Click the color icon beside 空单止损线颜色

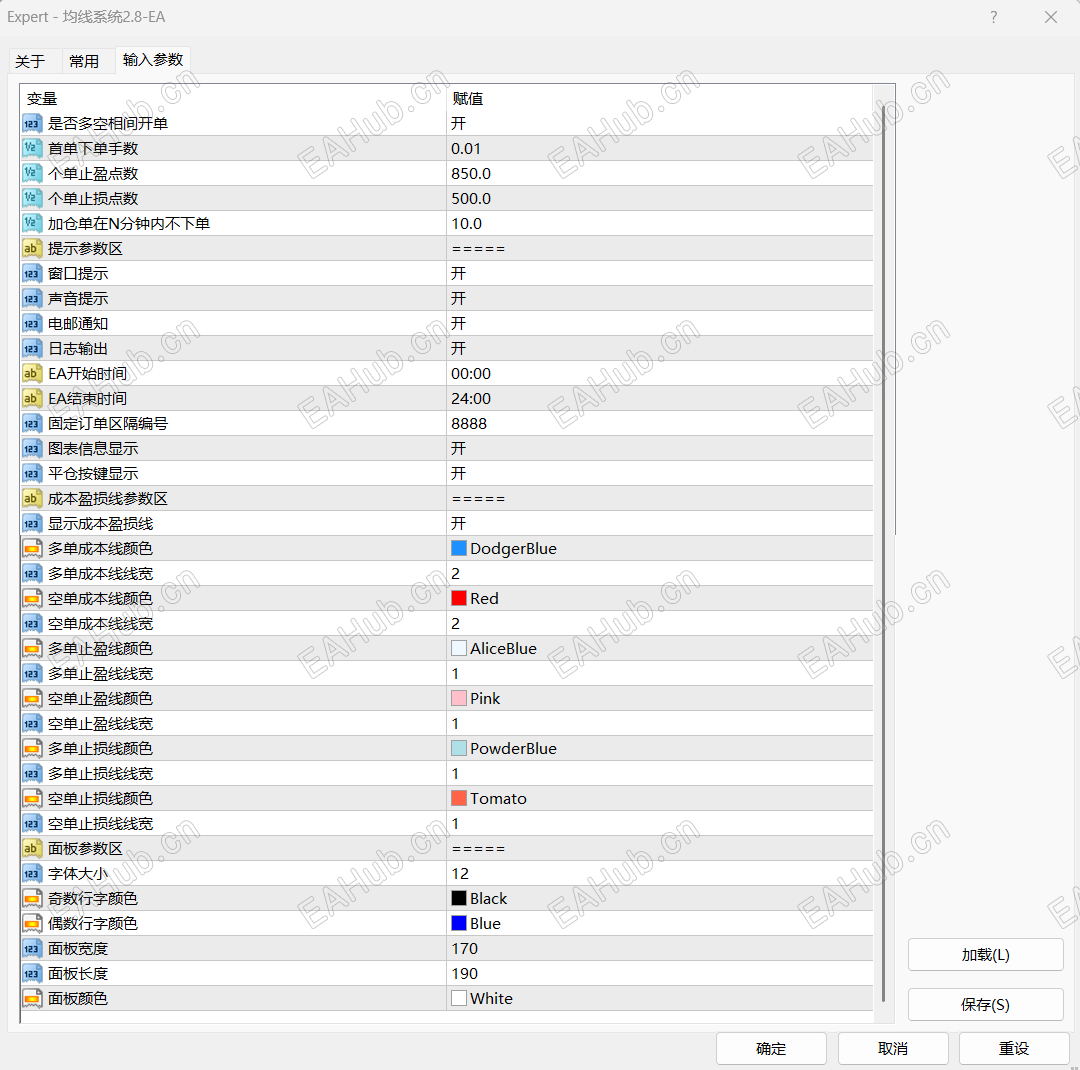coord(31,798)
